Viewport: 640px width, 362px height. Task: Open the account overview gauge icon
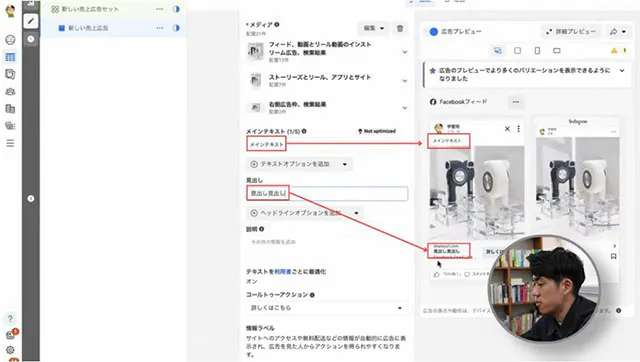[x=10, y=40]
